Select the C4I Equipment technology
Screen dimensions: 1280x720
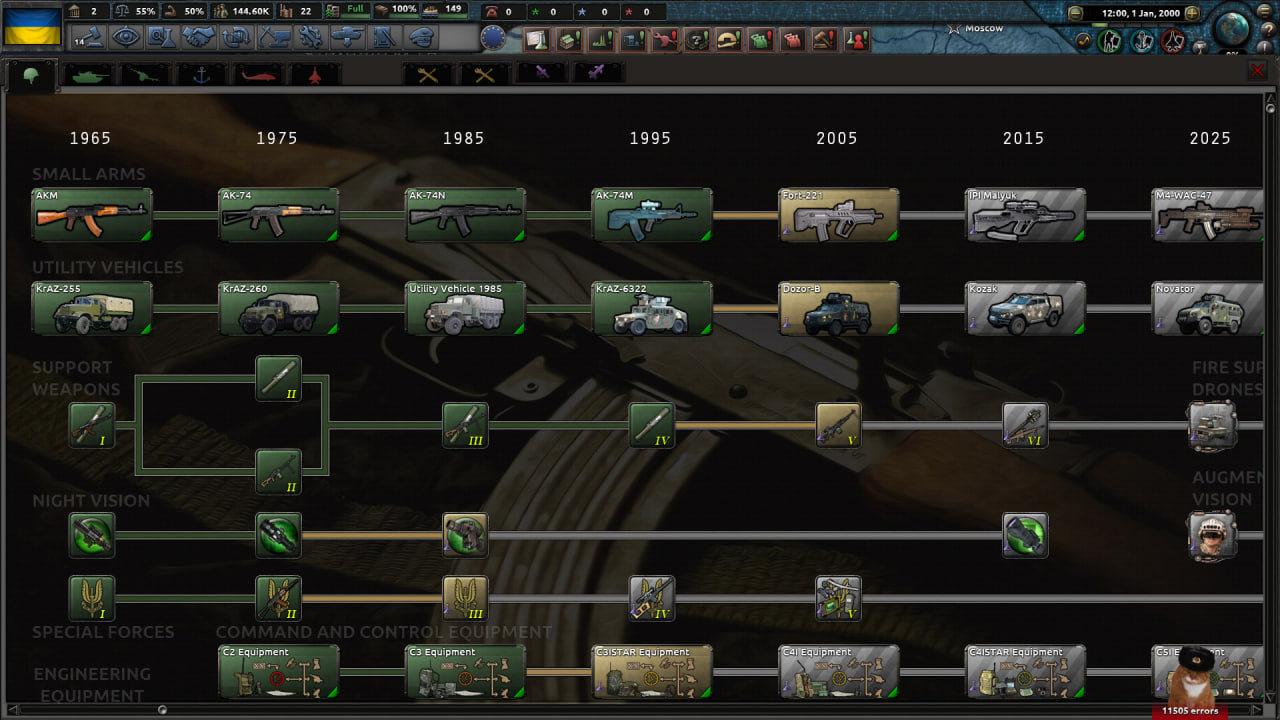point(839,672)
